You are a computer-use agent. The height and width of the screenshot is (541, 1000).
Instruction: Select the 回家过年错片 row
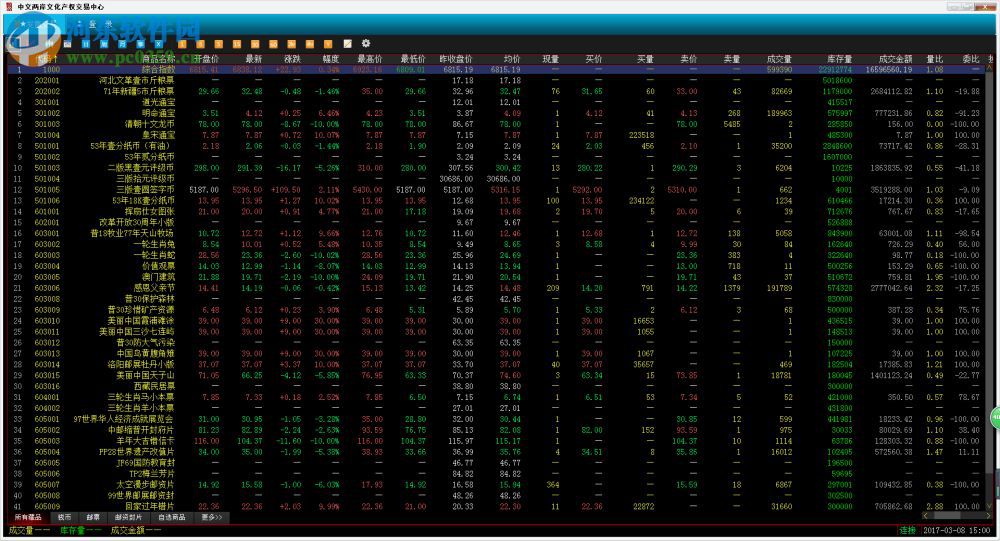[497, 507]
